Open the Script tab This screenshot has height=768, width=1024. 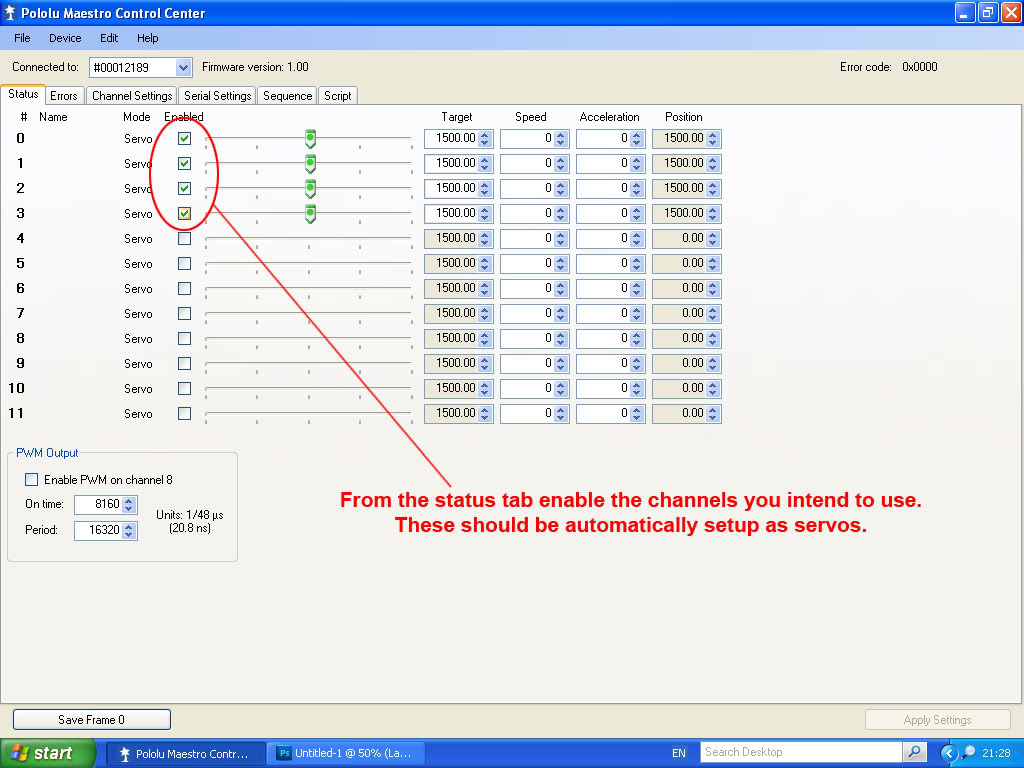click(x=338, y=96)
